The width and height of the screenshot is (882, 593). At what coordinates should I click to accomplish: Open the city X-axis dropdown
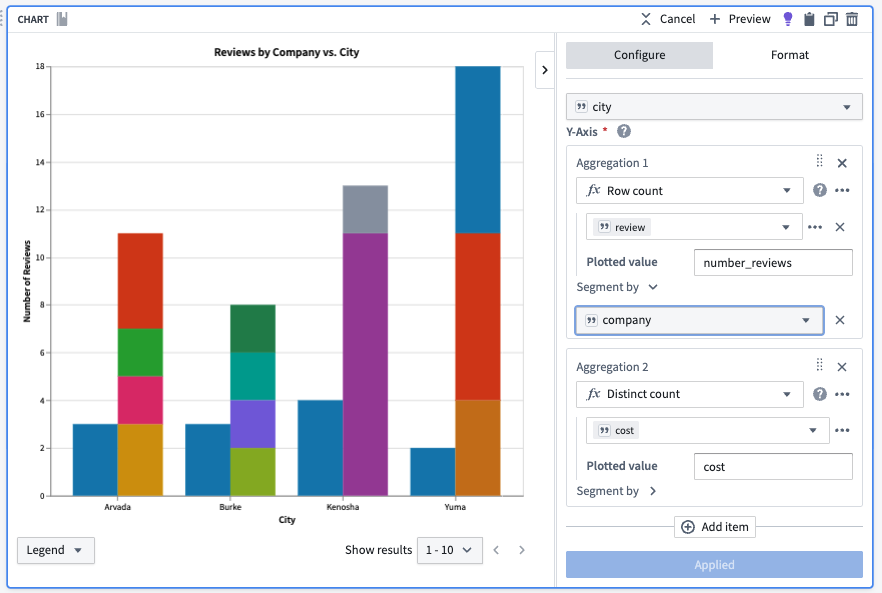point(714,107)
